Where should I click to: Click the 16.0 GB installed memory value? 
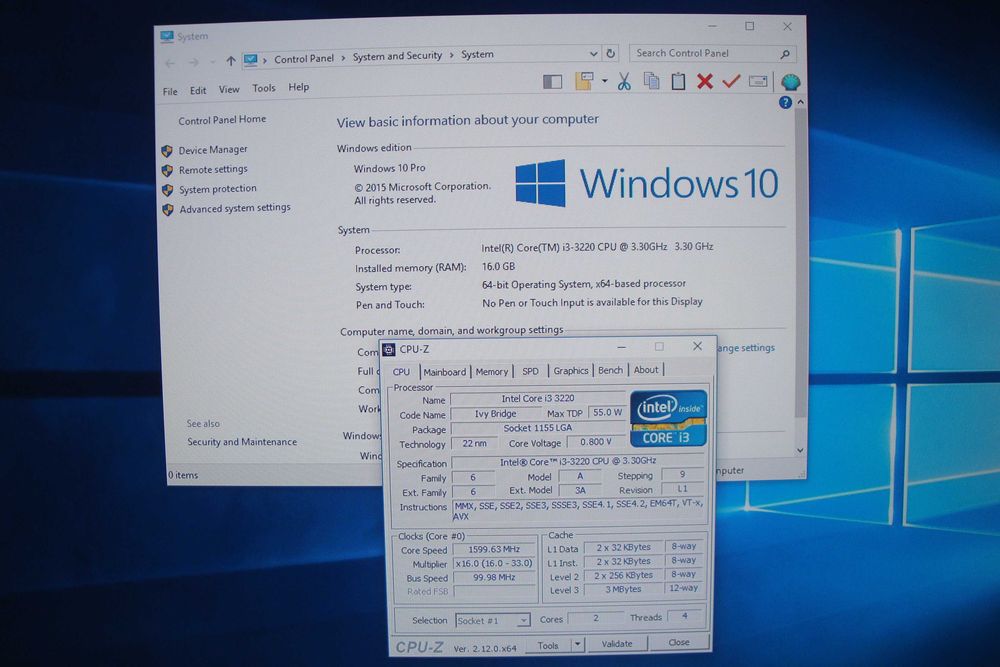[x=498, y=267]
